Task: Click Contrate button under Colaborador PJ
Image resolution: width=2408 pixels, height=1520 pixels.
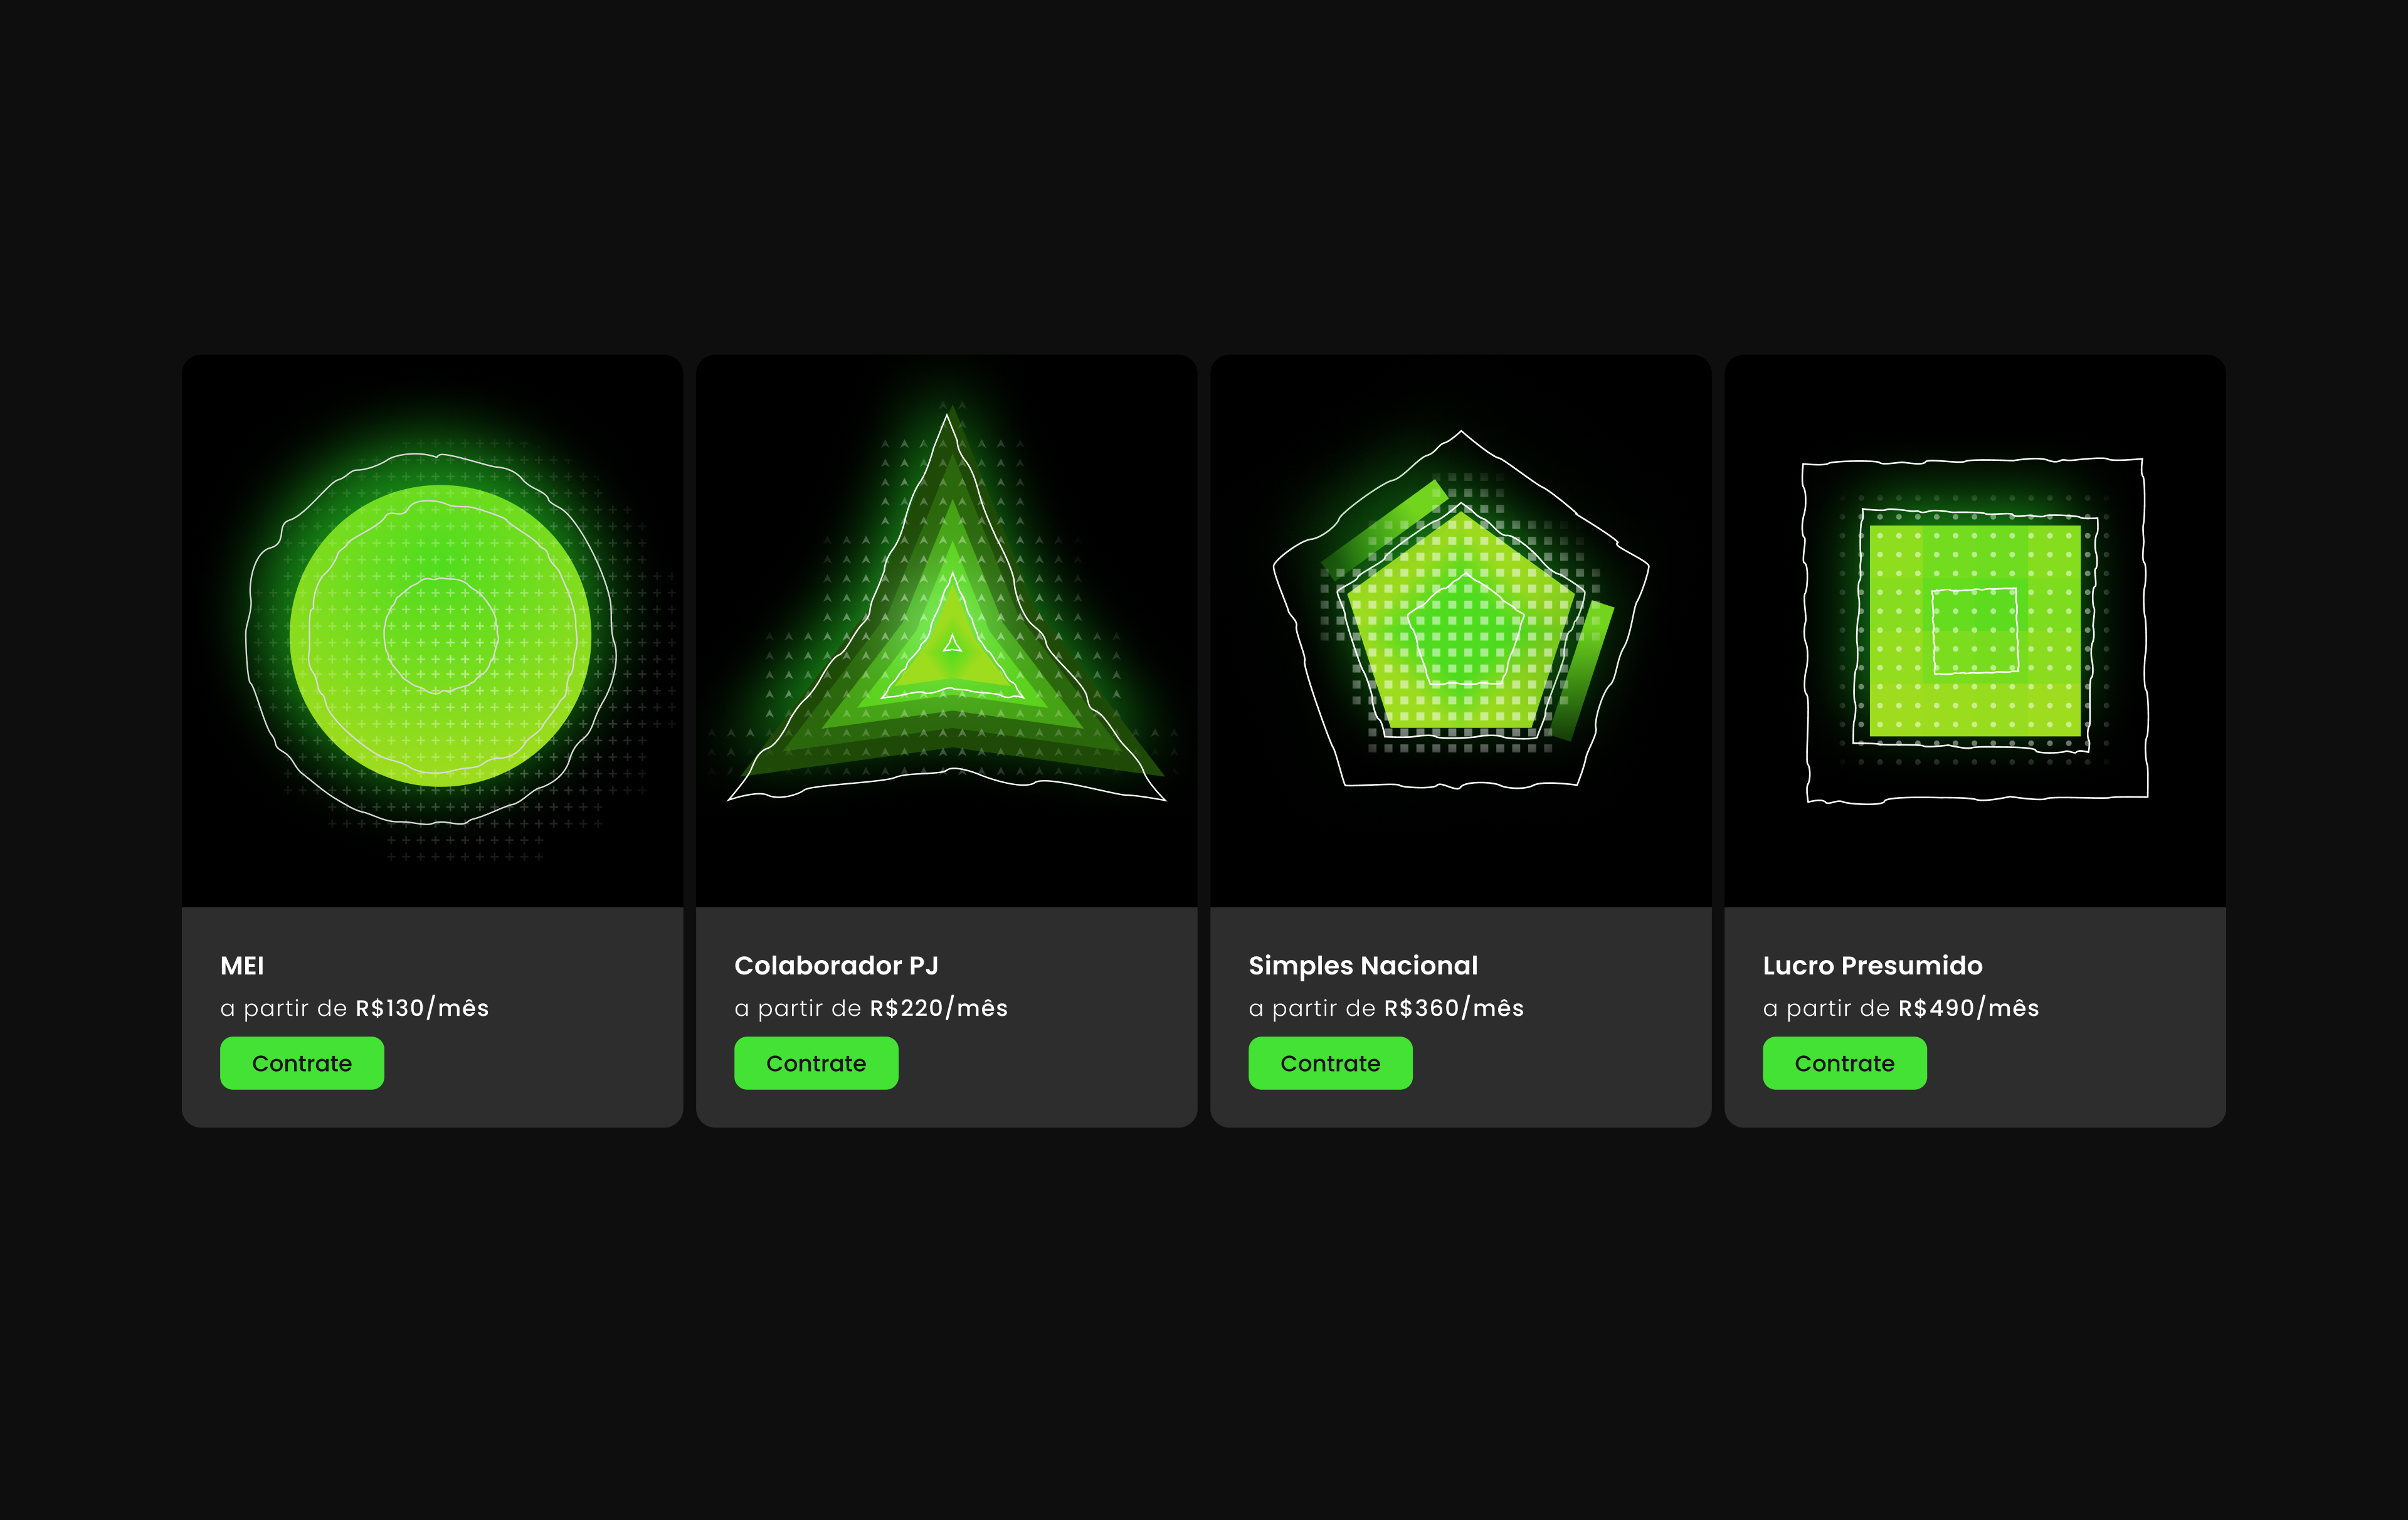Action: pyautogui.click(x=816, y=1063)
